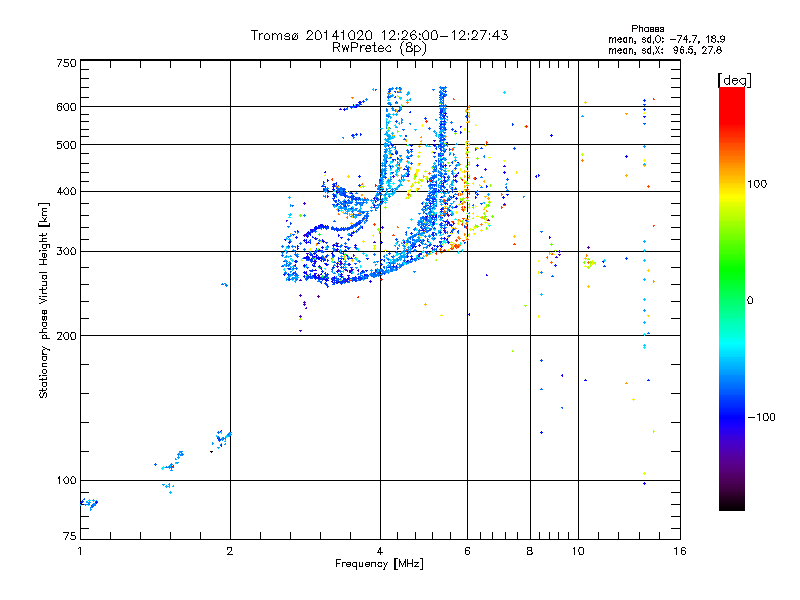Click the y-axis label '750'
Viewport: 800px width, 600px height.
[x=66, y=63]
